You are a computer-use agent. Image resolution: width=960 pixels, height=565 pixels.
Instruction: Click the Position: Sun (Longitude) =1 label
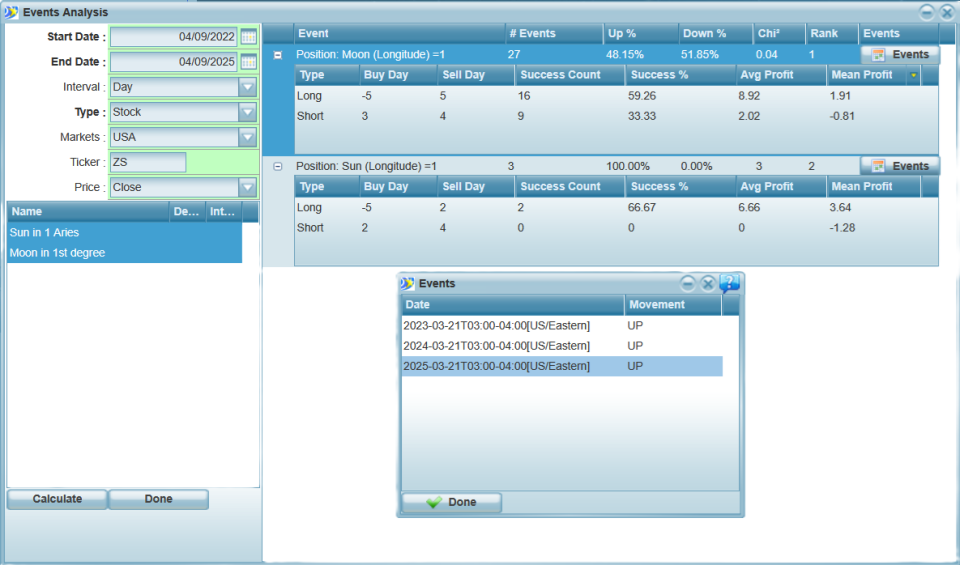pyautogui.click(x=366, y=167)
